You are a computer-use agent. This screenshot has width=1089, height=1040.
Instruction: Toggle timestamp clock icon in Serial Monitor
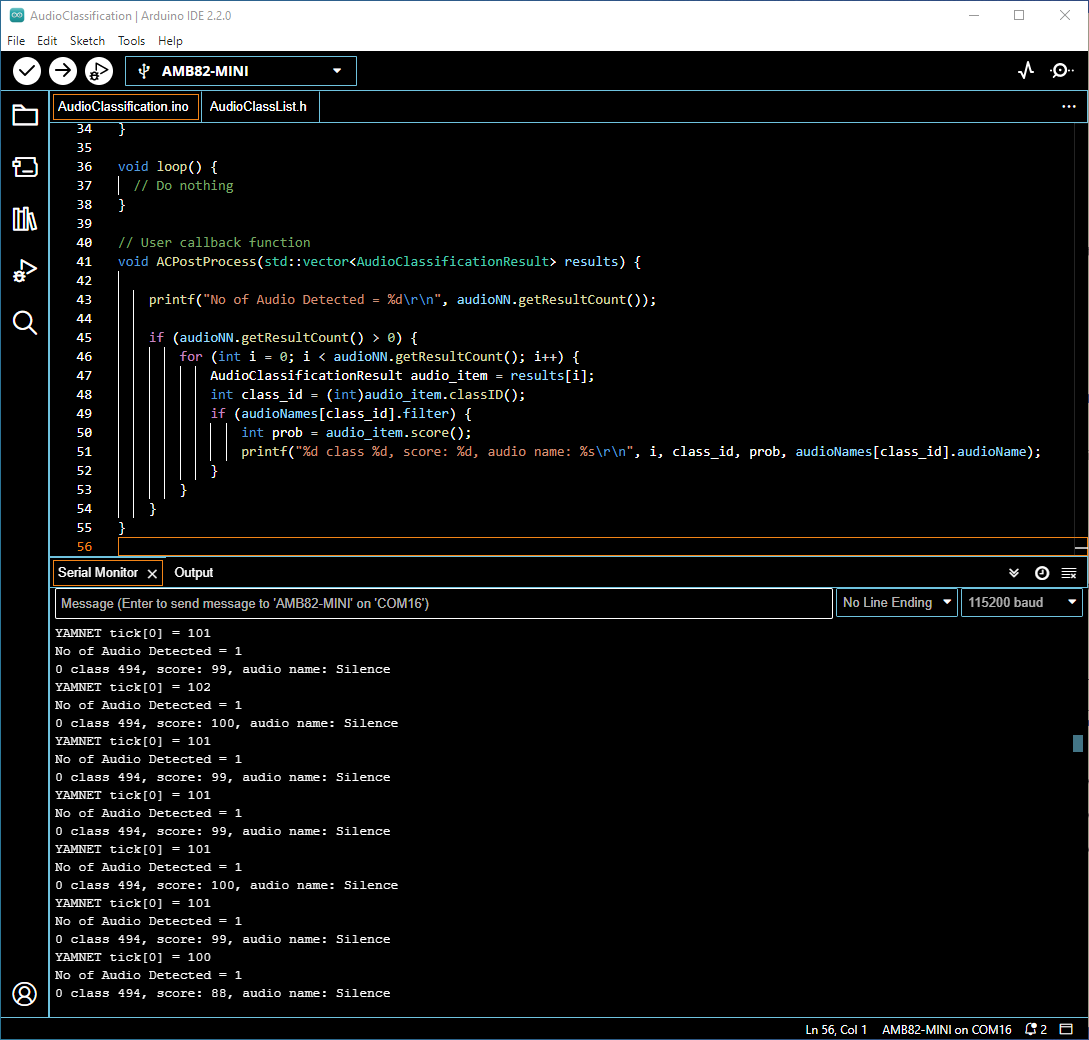(x=1042, y=573)
